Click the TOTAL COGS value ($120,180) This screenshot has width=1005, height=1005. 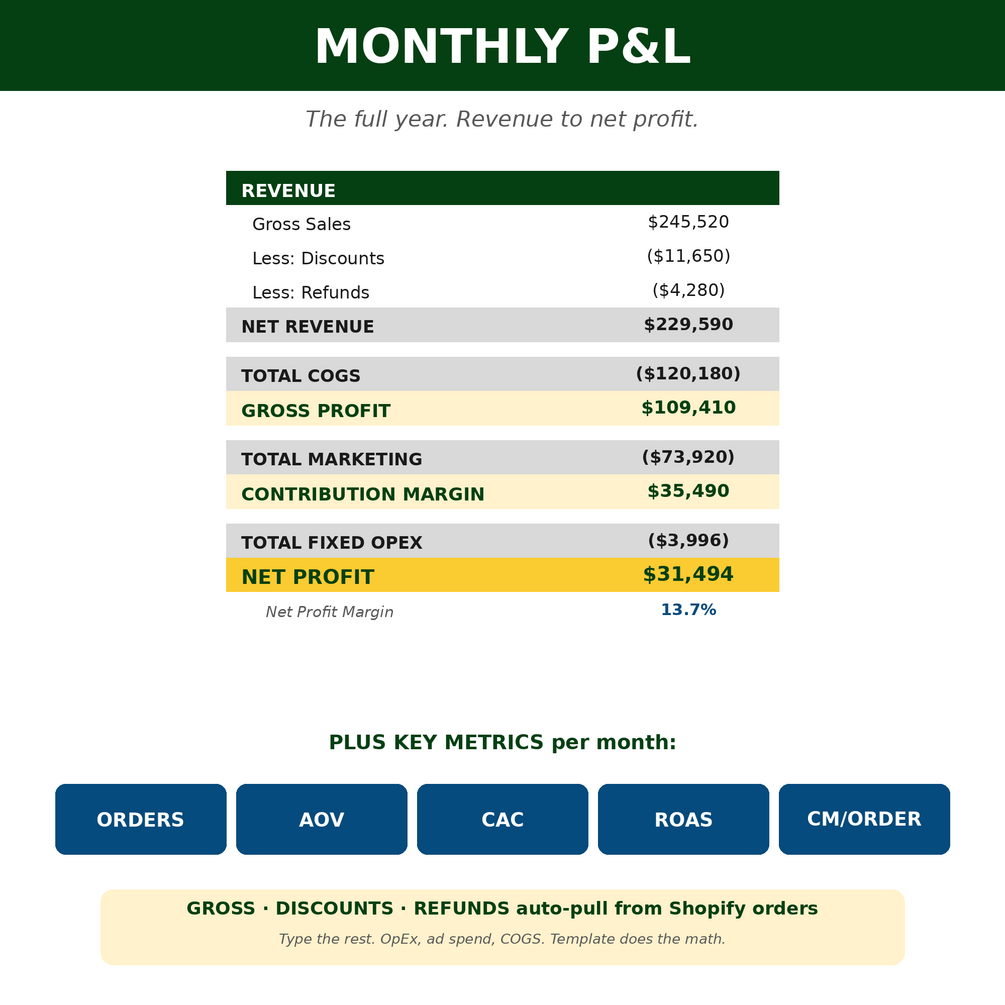click(x=688, y=374)
